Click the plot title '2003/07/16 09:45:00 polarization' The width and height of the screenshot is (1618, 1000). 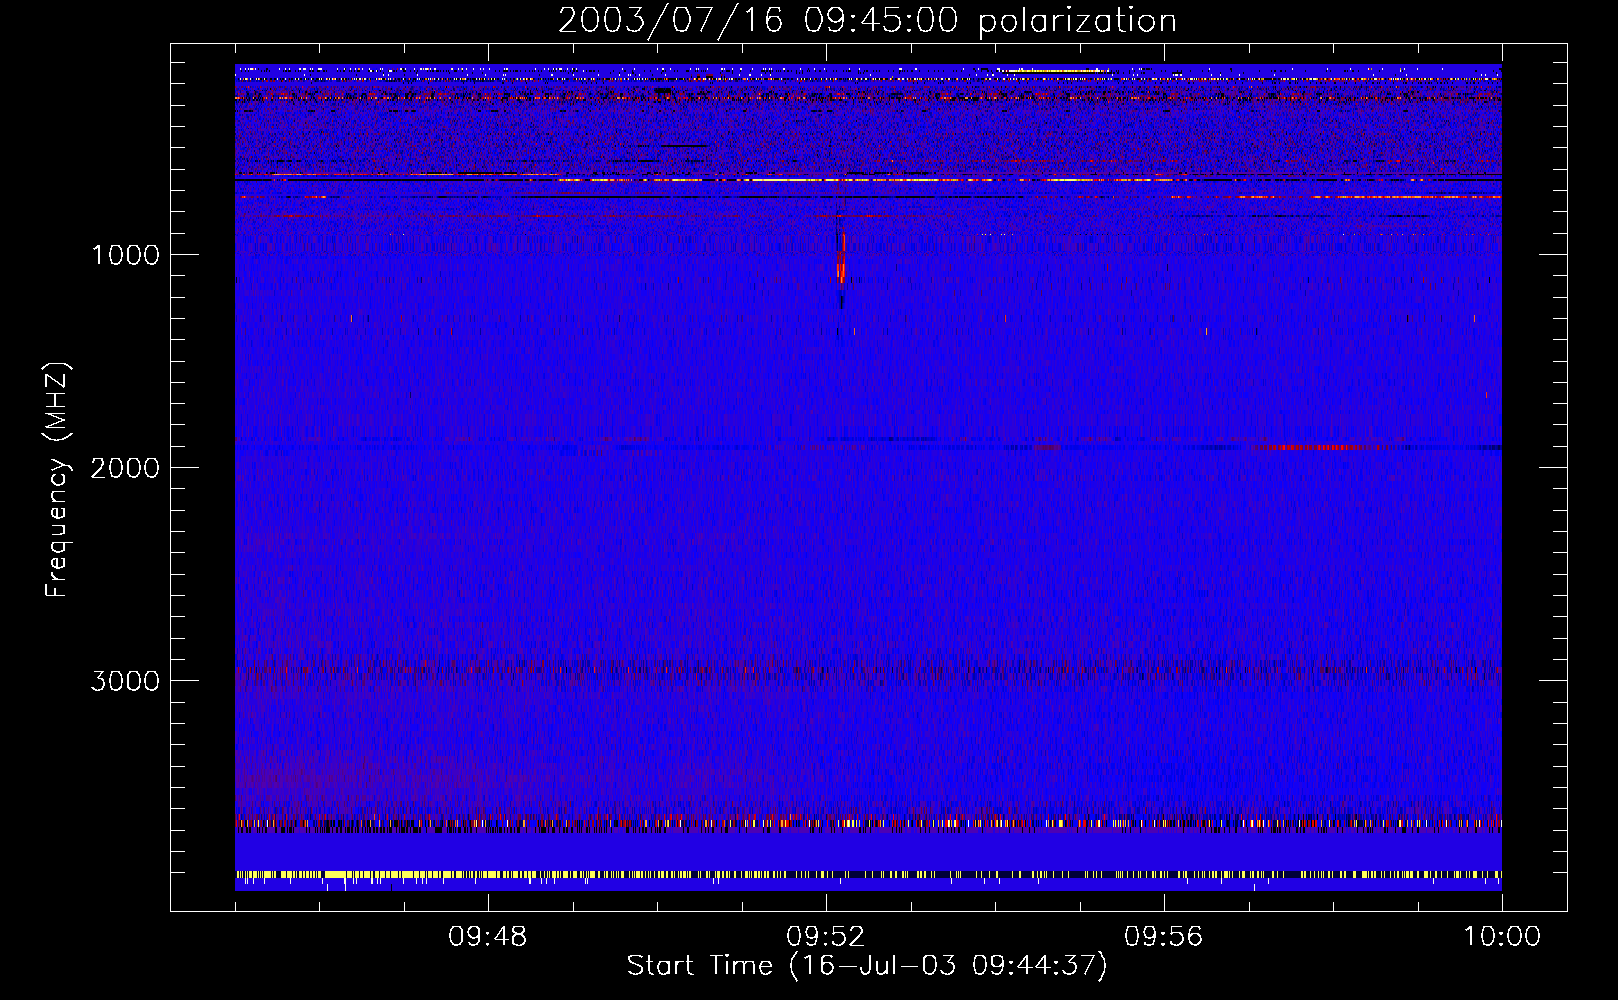(x=867, y=21)
